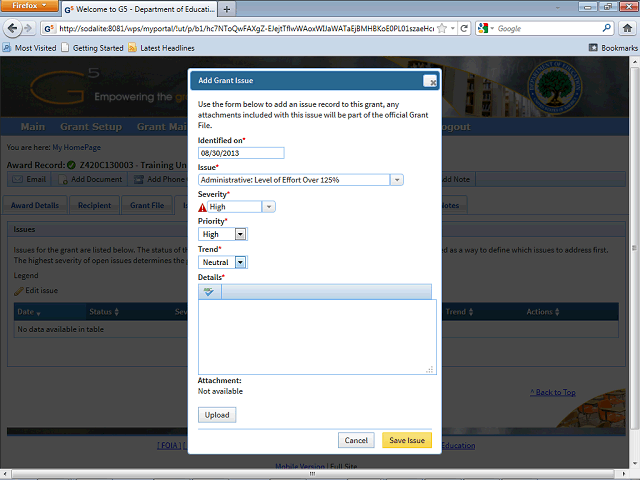Click the Google search magnifier icon
The image size is (640, 480).
[x=607, y=28]
